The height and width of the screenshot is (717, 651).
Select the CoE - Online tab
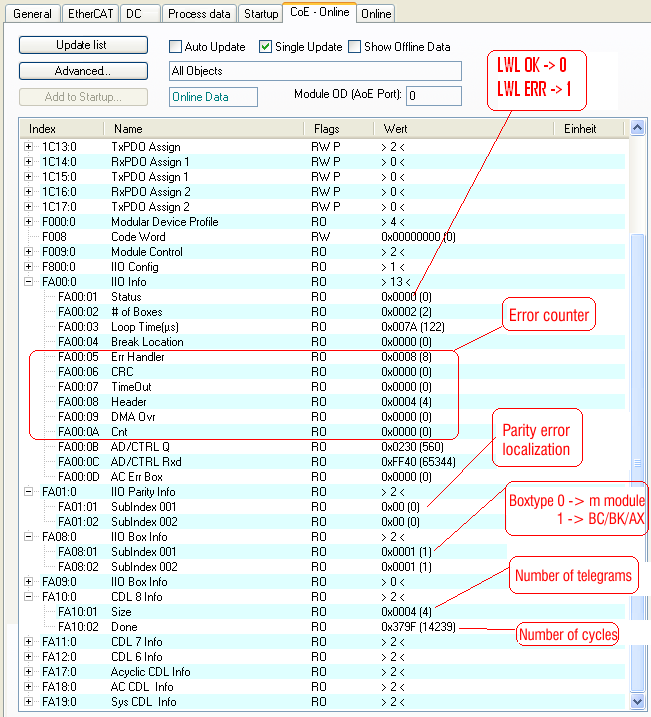[x=319, y=12]
